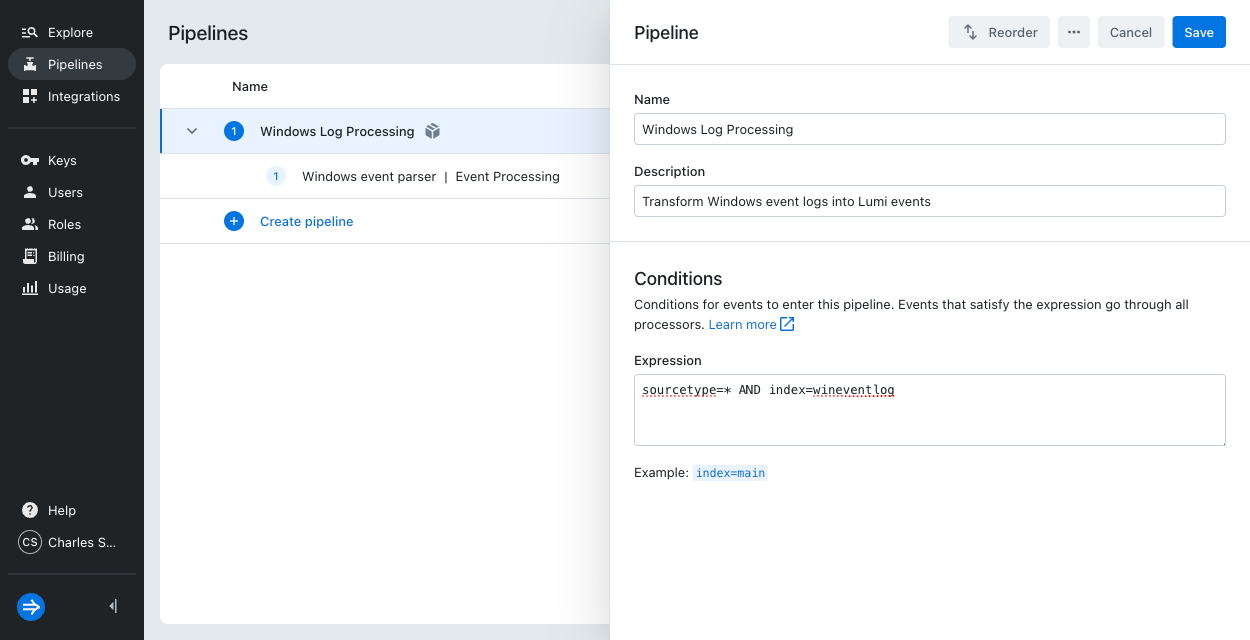Click the blue arrow logo icon
Screen dimensions: 1250x640
tap(31, 607)
